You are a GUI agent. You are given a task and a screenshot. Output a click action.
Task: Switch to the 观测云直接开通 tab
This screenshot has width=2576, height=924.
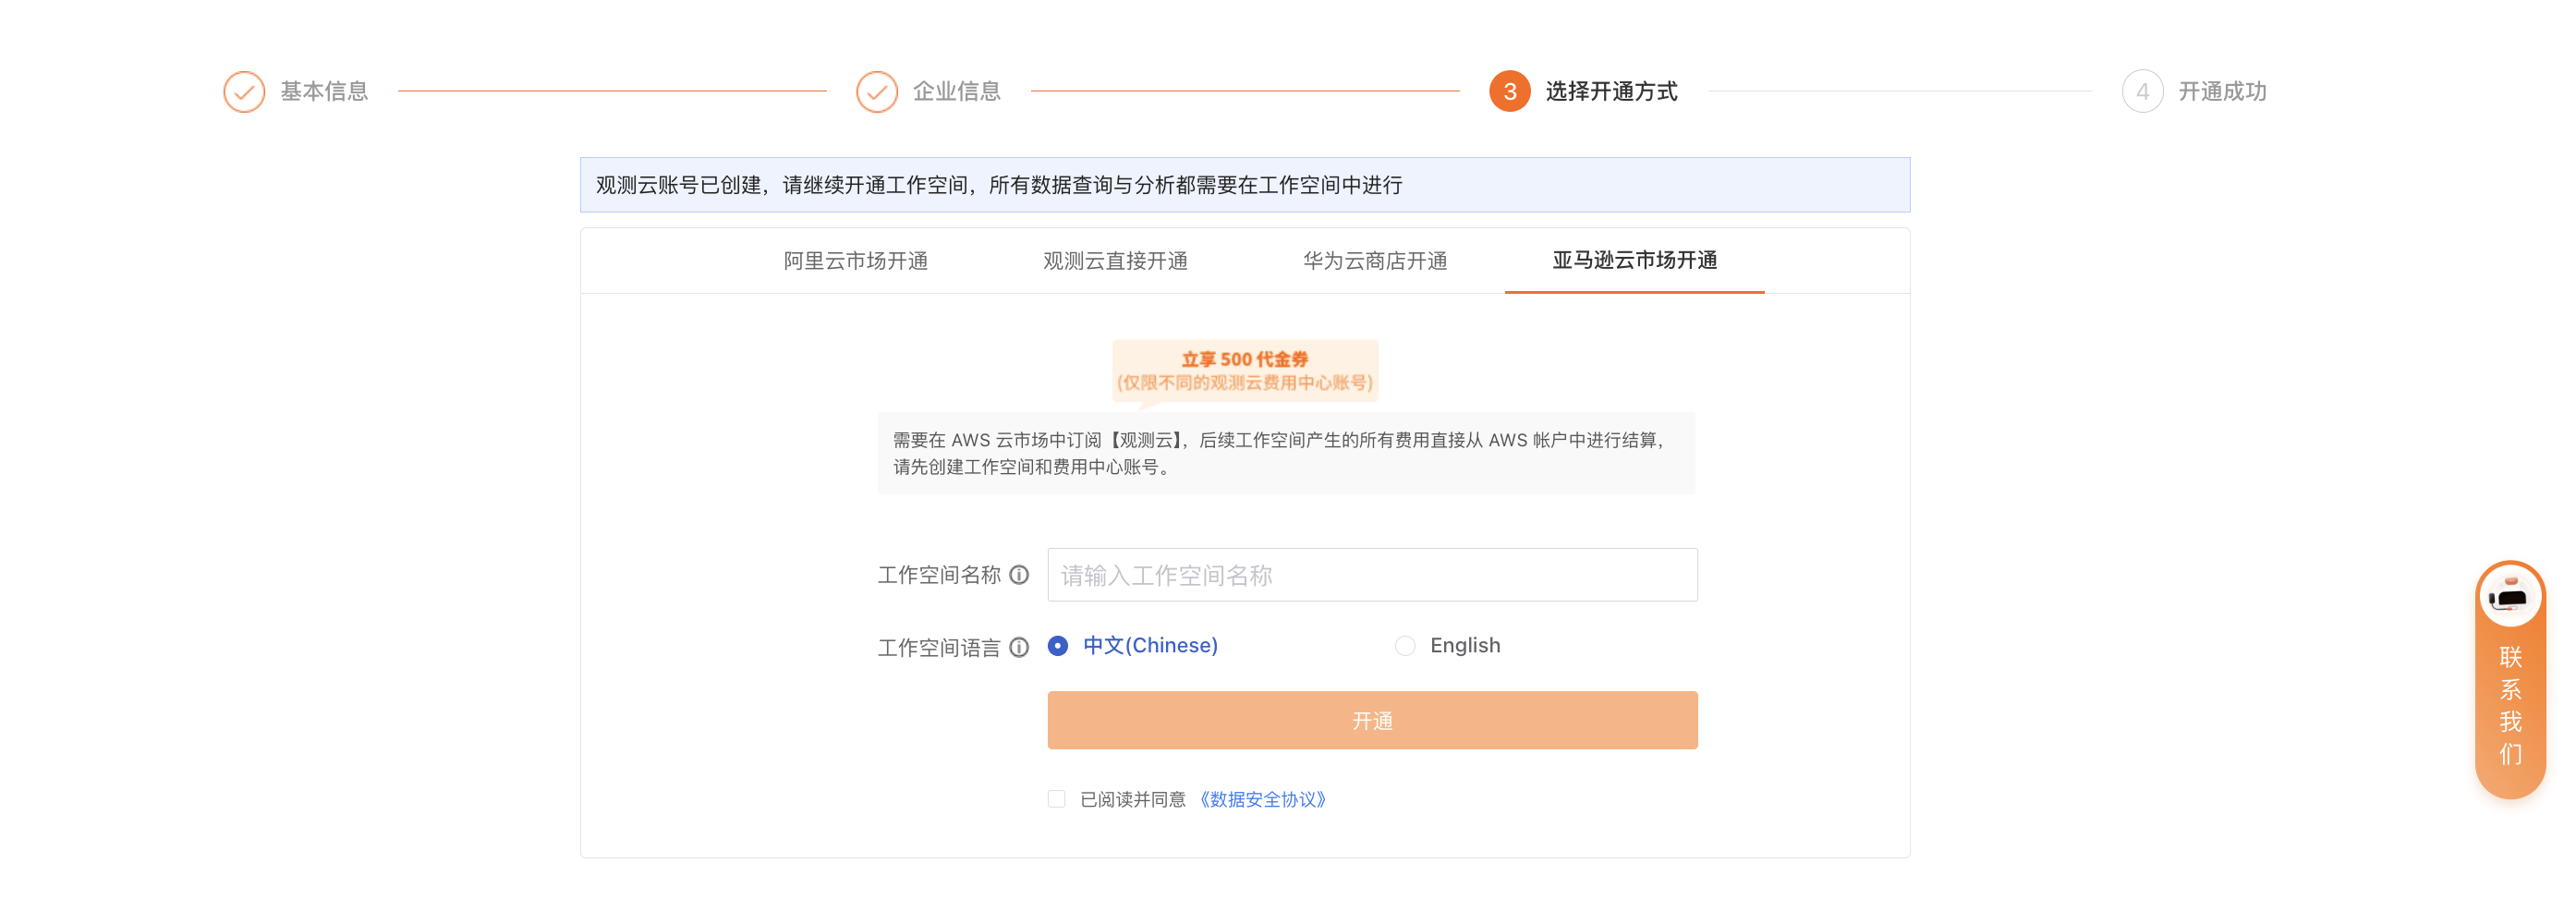1115,261
